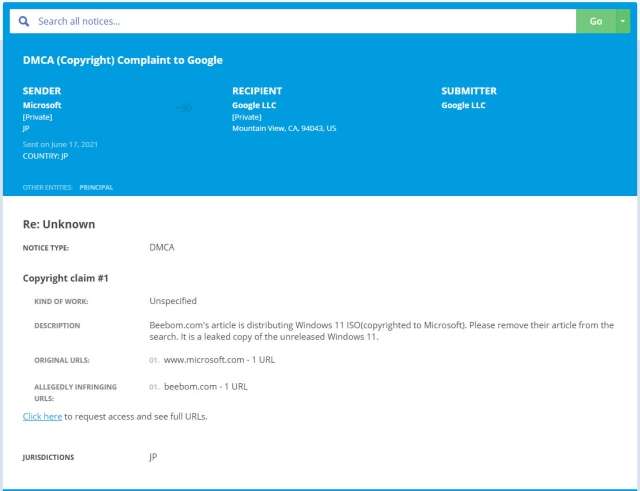Click the DMCA notice type value
This screenshot has height=491, width=640.
[162, 247]
